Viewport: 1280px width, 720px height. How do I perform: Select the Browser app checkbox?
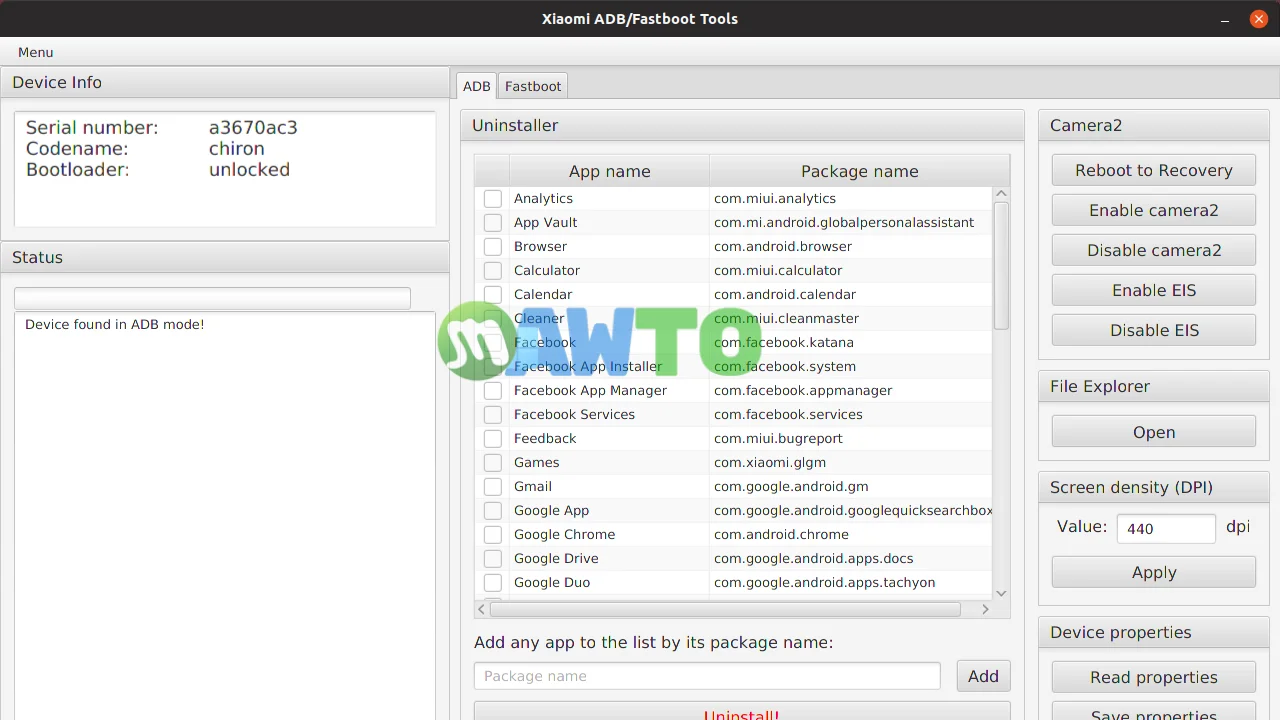click(x=493, y=246)
